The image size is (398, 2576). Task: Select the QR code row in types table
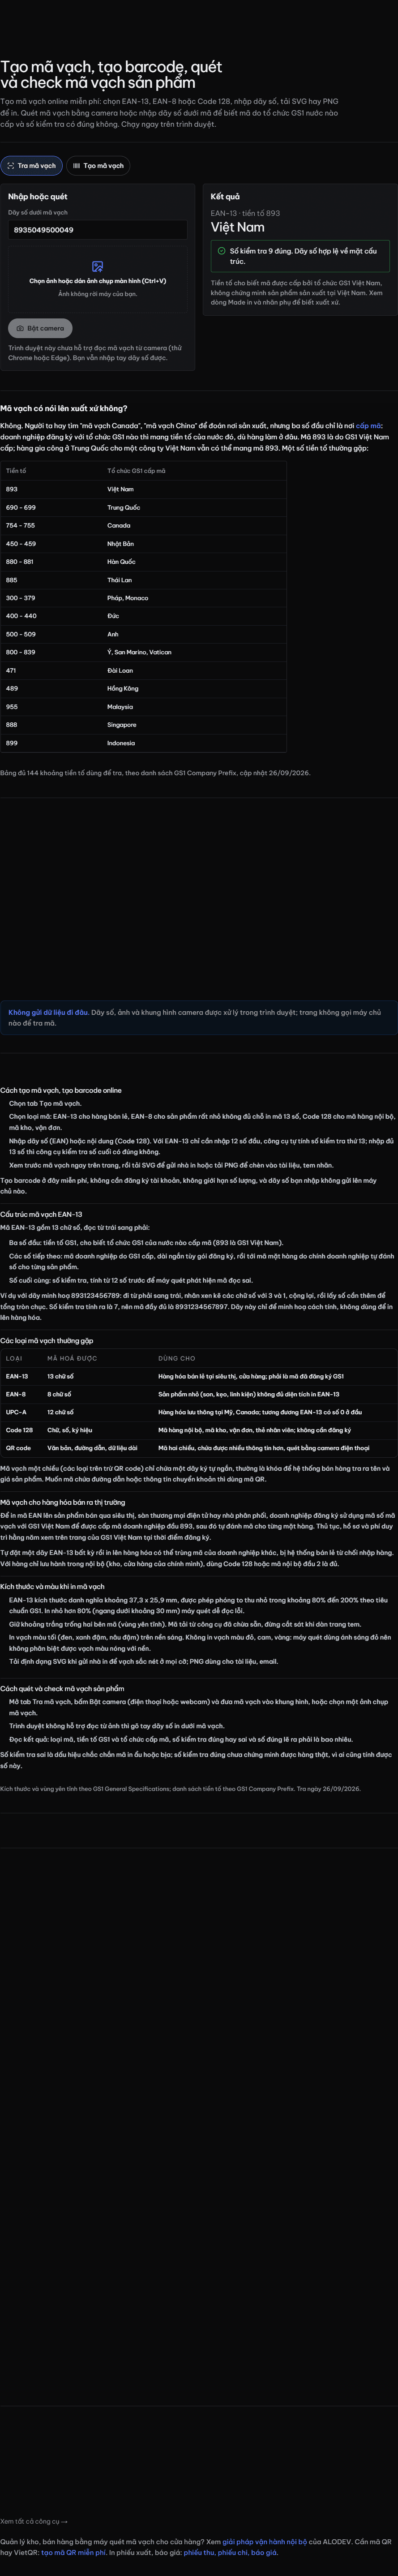(x=199, y=1448)
